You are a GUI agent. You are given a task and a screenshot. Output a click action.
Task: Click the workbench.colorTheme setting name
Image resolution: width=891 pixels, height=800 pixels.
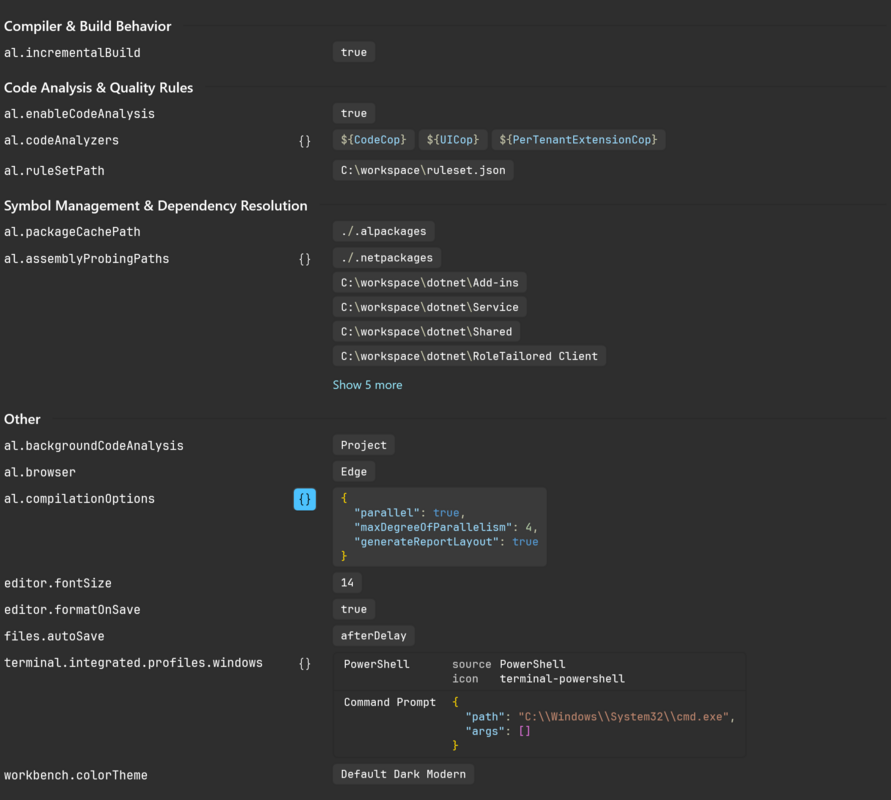tap(76, 776)
